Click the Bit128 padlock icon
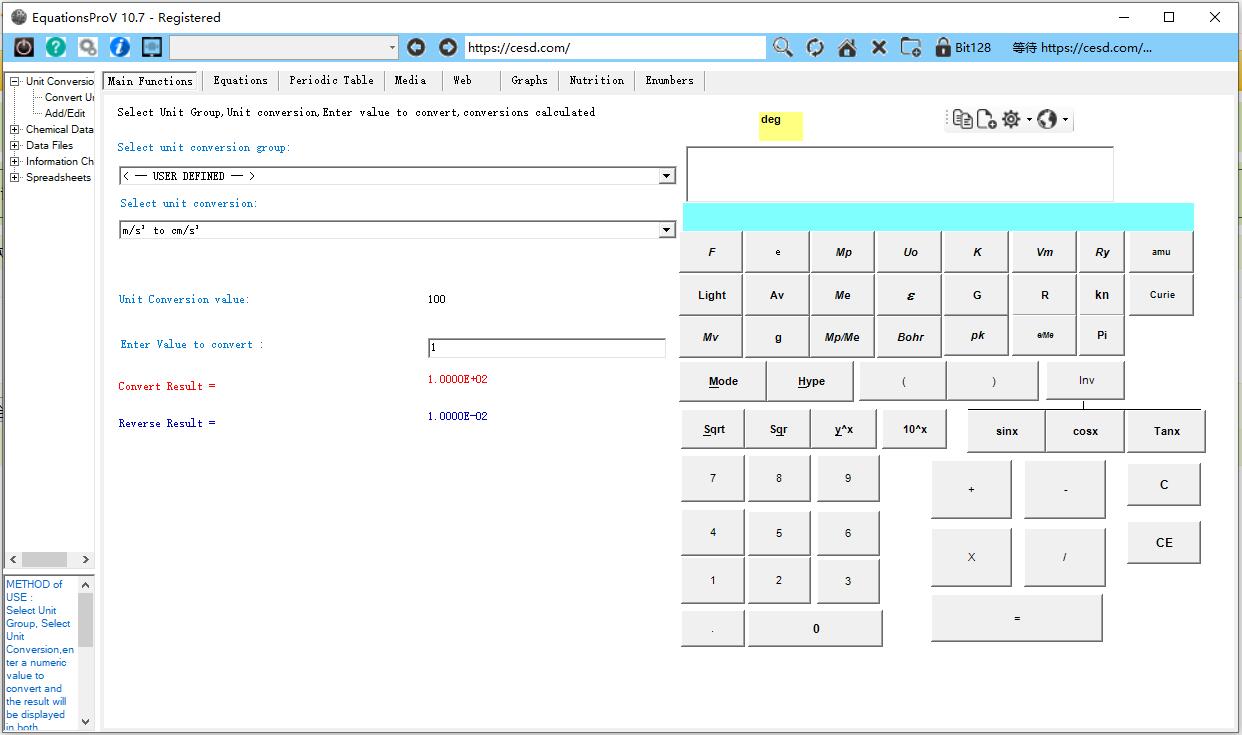This screenshot has width=1242, height=735. click(942, 46)
